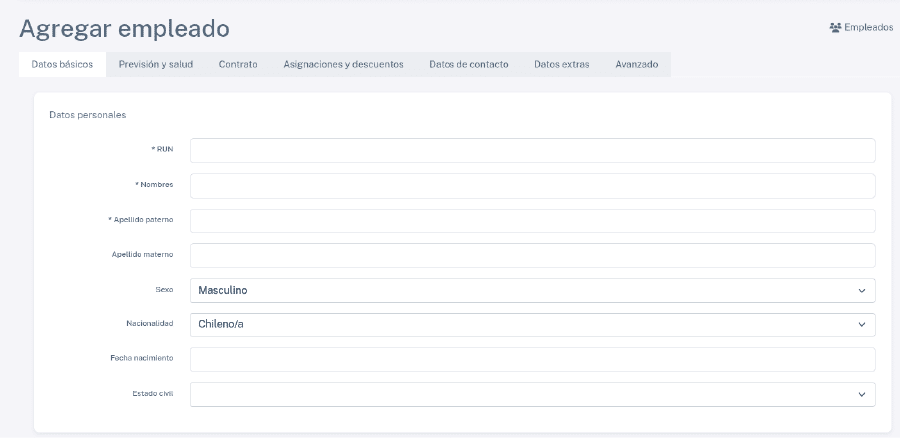Open the Datos extras tab

point(561,64)
